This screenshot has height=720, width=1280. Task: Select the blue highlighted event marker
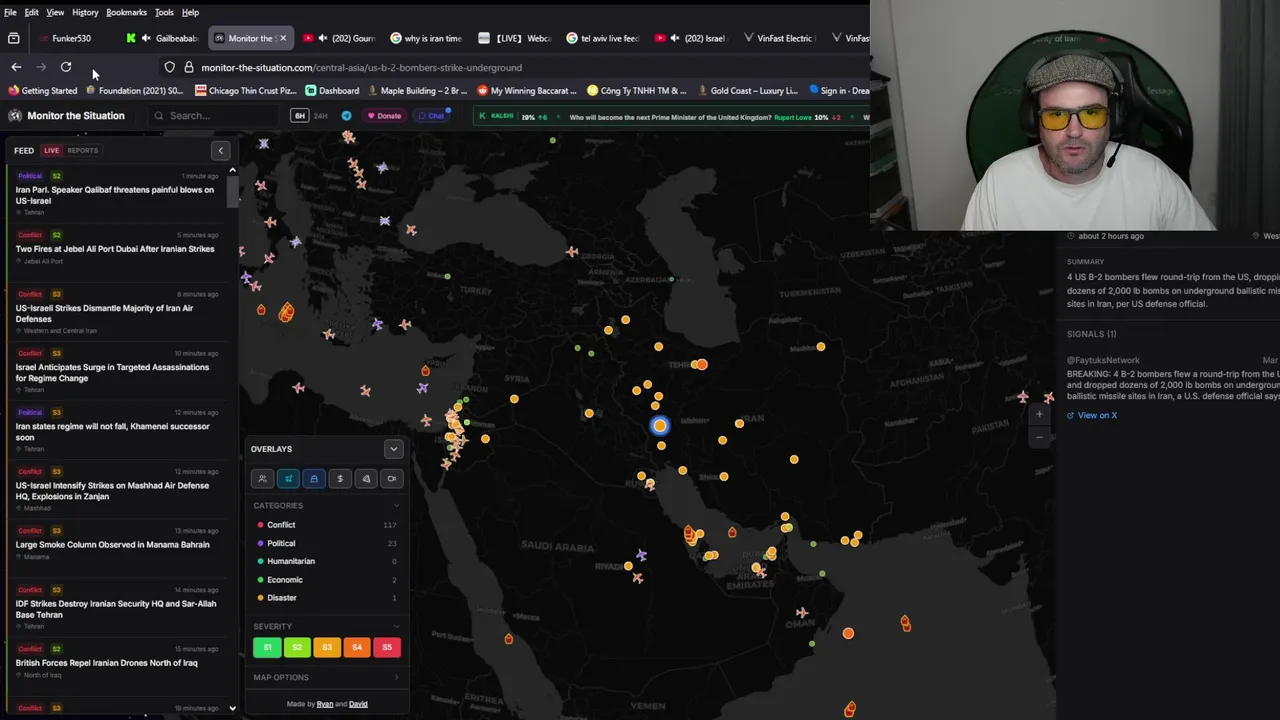pos(659,426)
